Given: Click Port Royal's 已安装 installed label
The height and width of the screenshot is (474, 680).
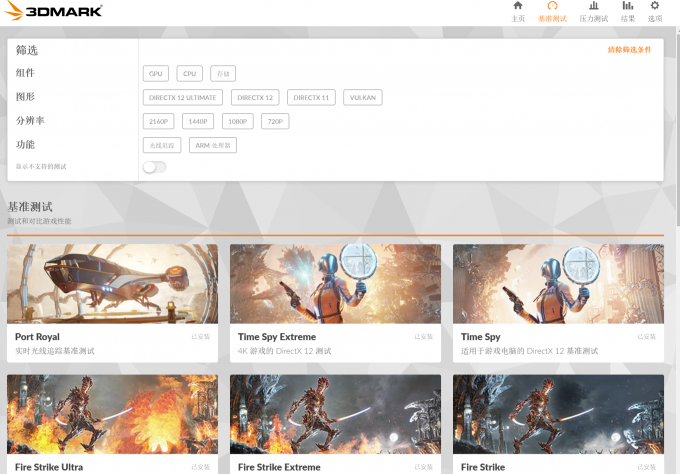Looking at the screenshot, I should pyautogui.click(x=201, y=337).
